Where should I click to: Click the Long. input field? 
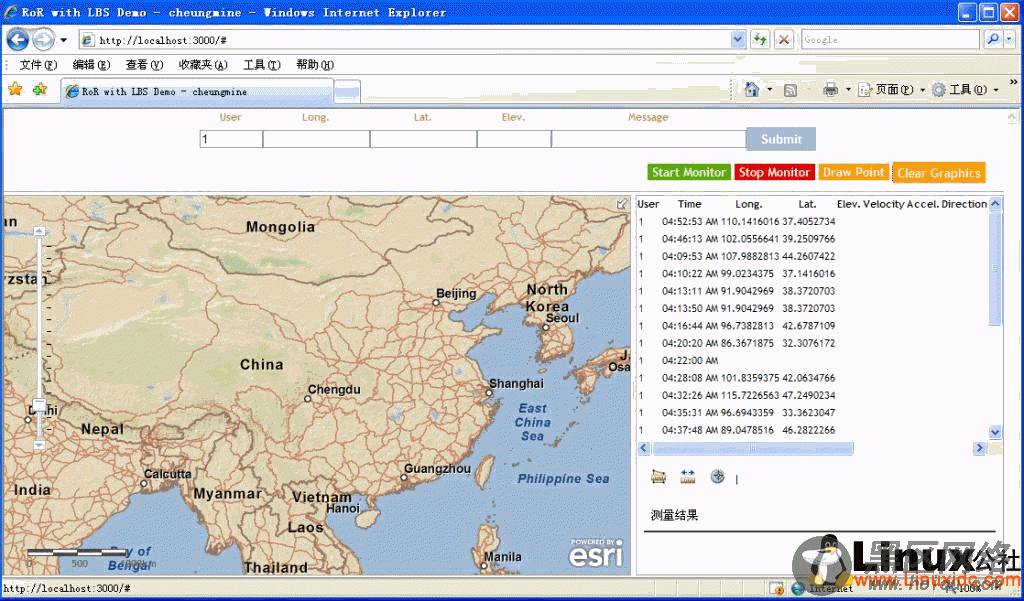tap(316, 139)
